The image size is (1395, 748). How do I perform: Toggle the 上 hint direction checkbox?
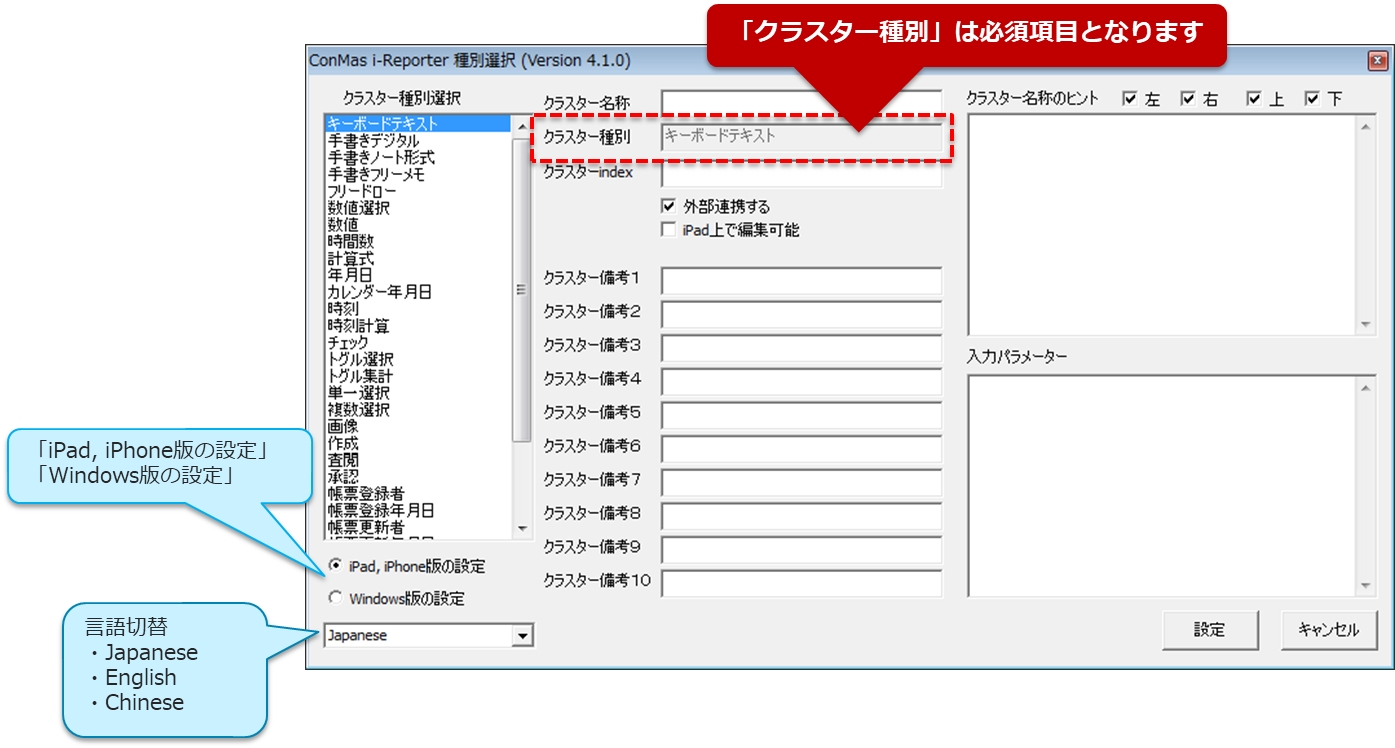point(1254,99)
